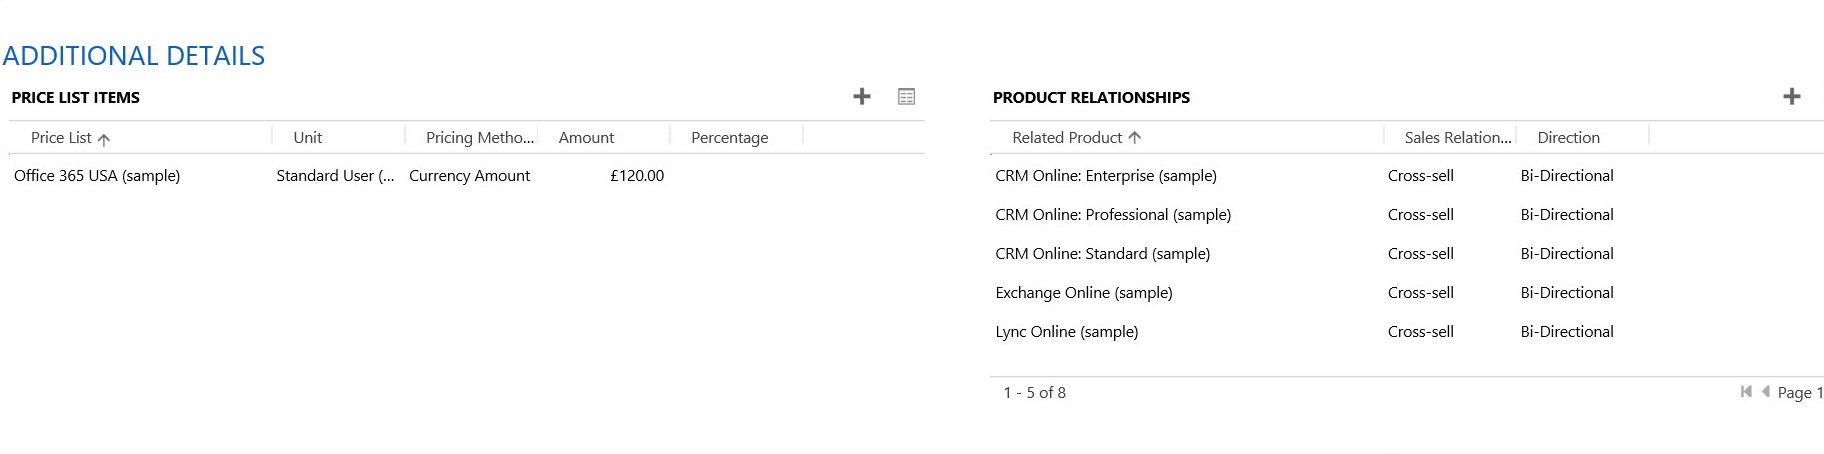Click the Unit column header
Viewport: 1824px width, 454px height.
pyautogui.click(x=308, y=138)
